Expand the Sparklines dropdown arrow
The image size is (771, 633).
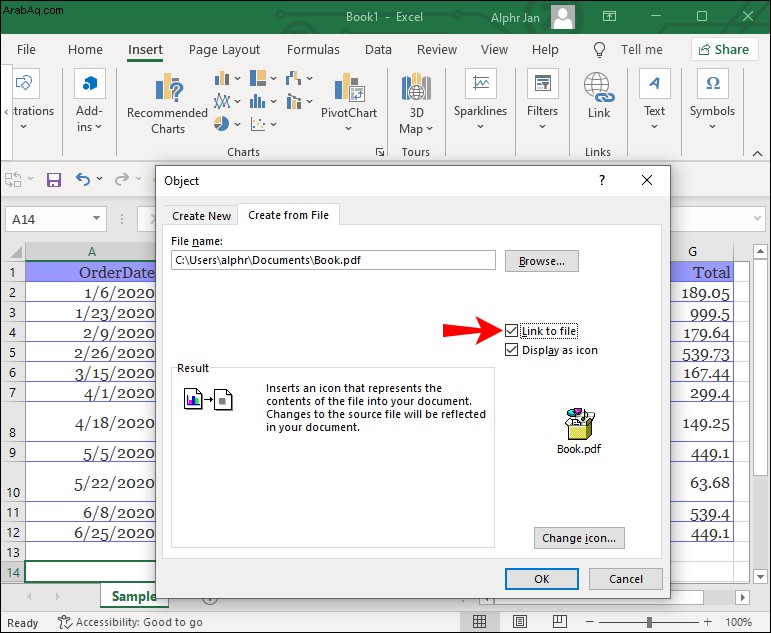(480, 126)
